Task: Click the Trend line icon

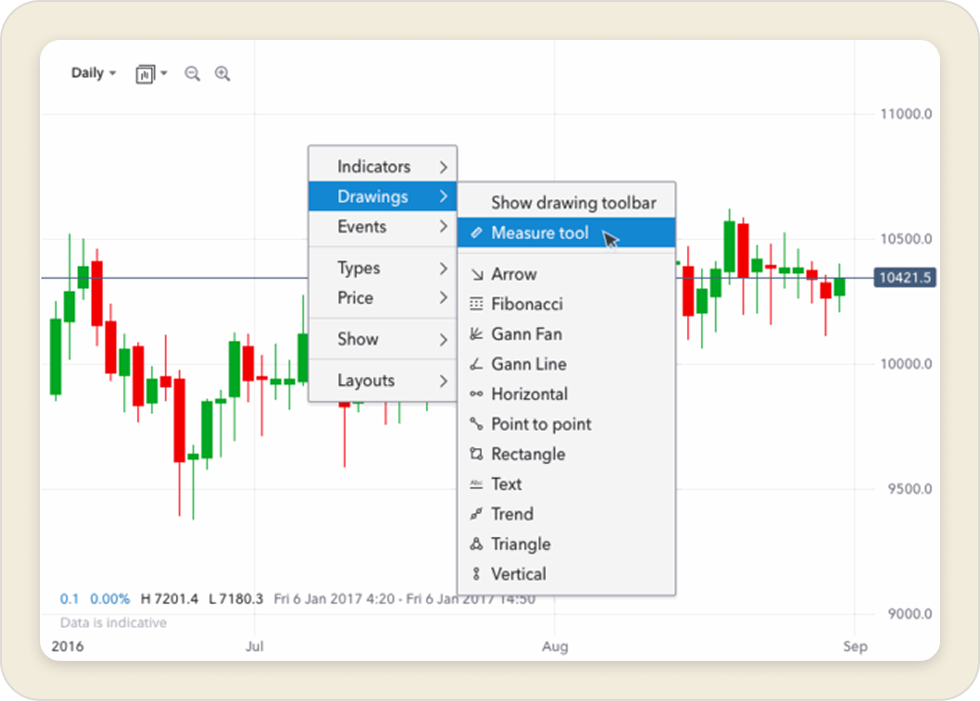Action: (476, 514)
